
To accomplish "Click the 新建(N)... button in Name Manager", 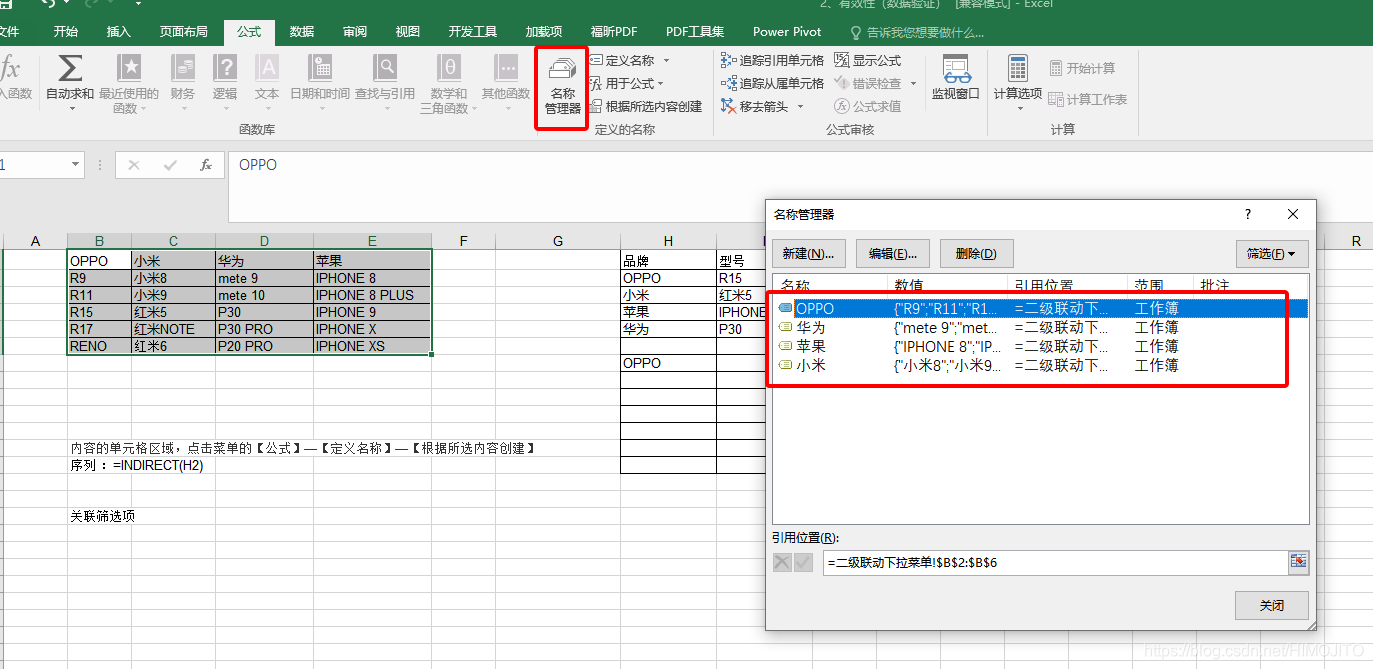I will coord(809,253).
